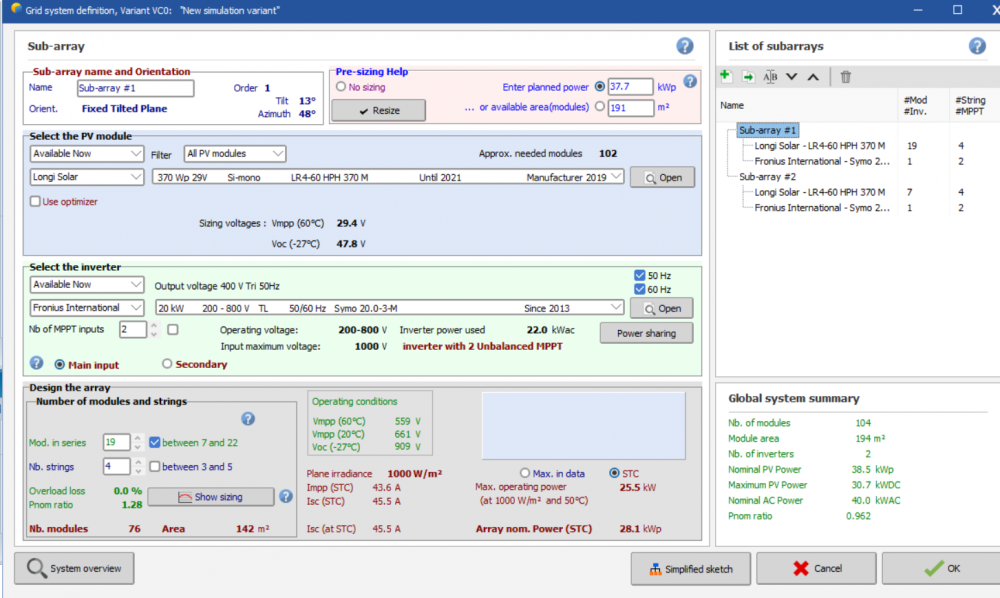Open the Fronius International inverter brand dropdown
Screen dimensions: 1000x598
click(87, 308)
